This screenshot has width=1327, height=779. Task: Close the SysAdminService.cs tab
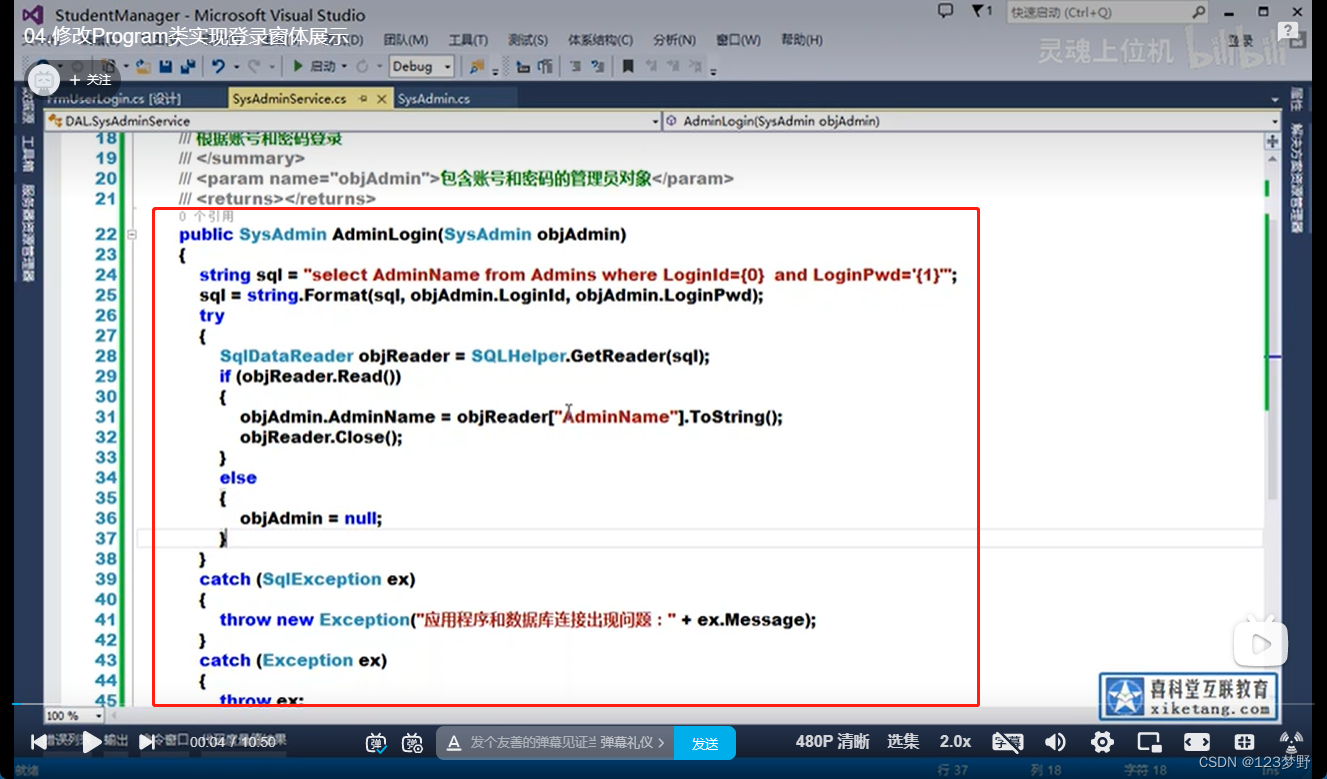pyautogui.click(x=380, y=99)
